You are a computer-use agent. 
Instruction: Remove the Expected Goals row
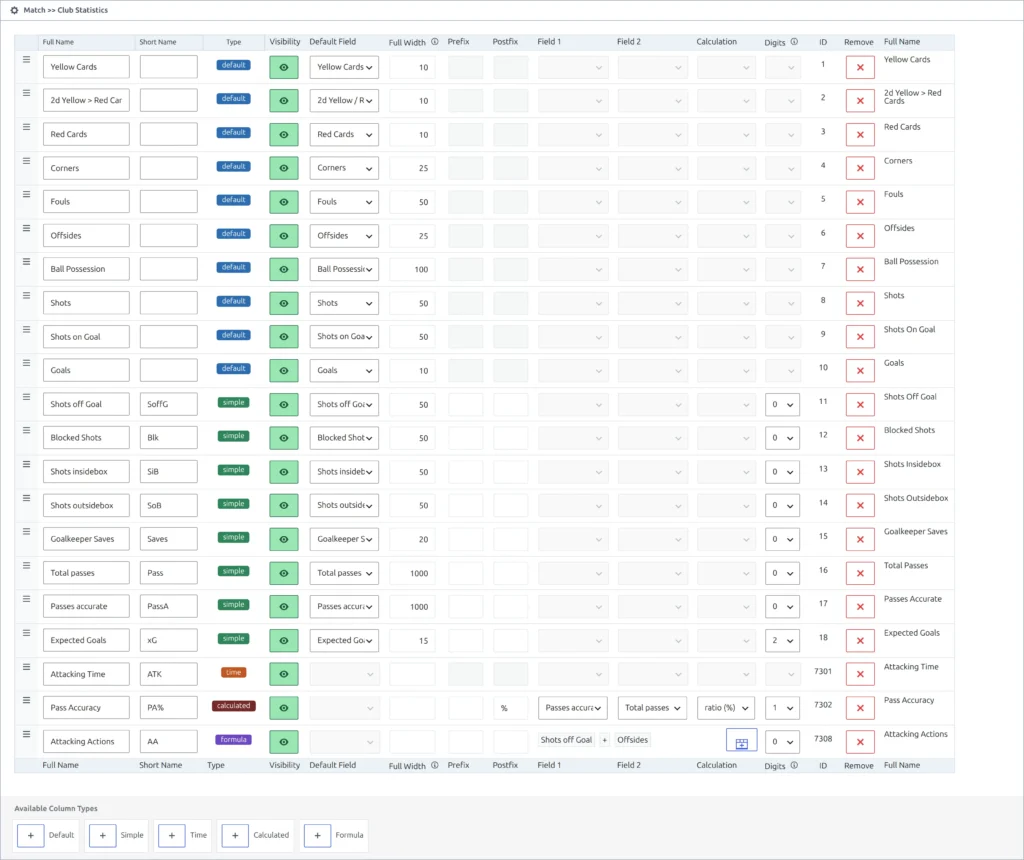tap(859, 641)
